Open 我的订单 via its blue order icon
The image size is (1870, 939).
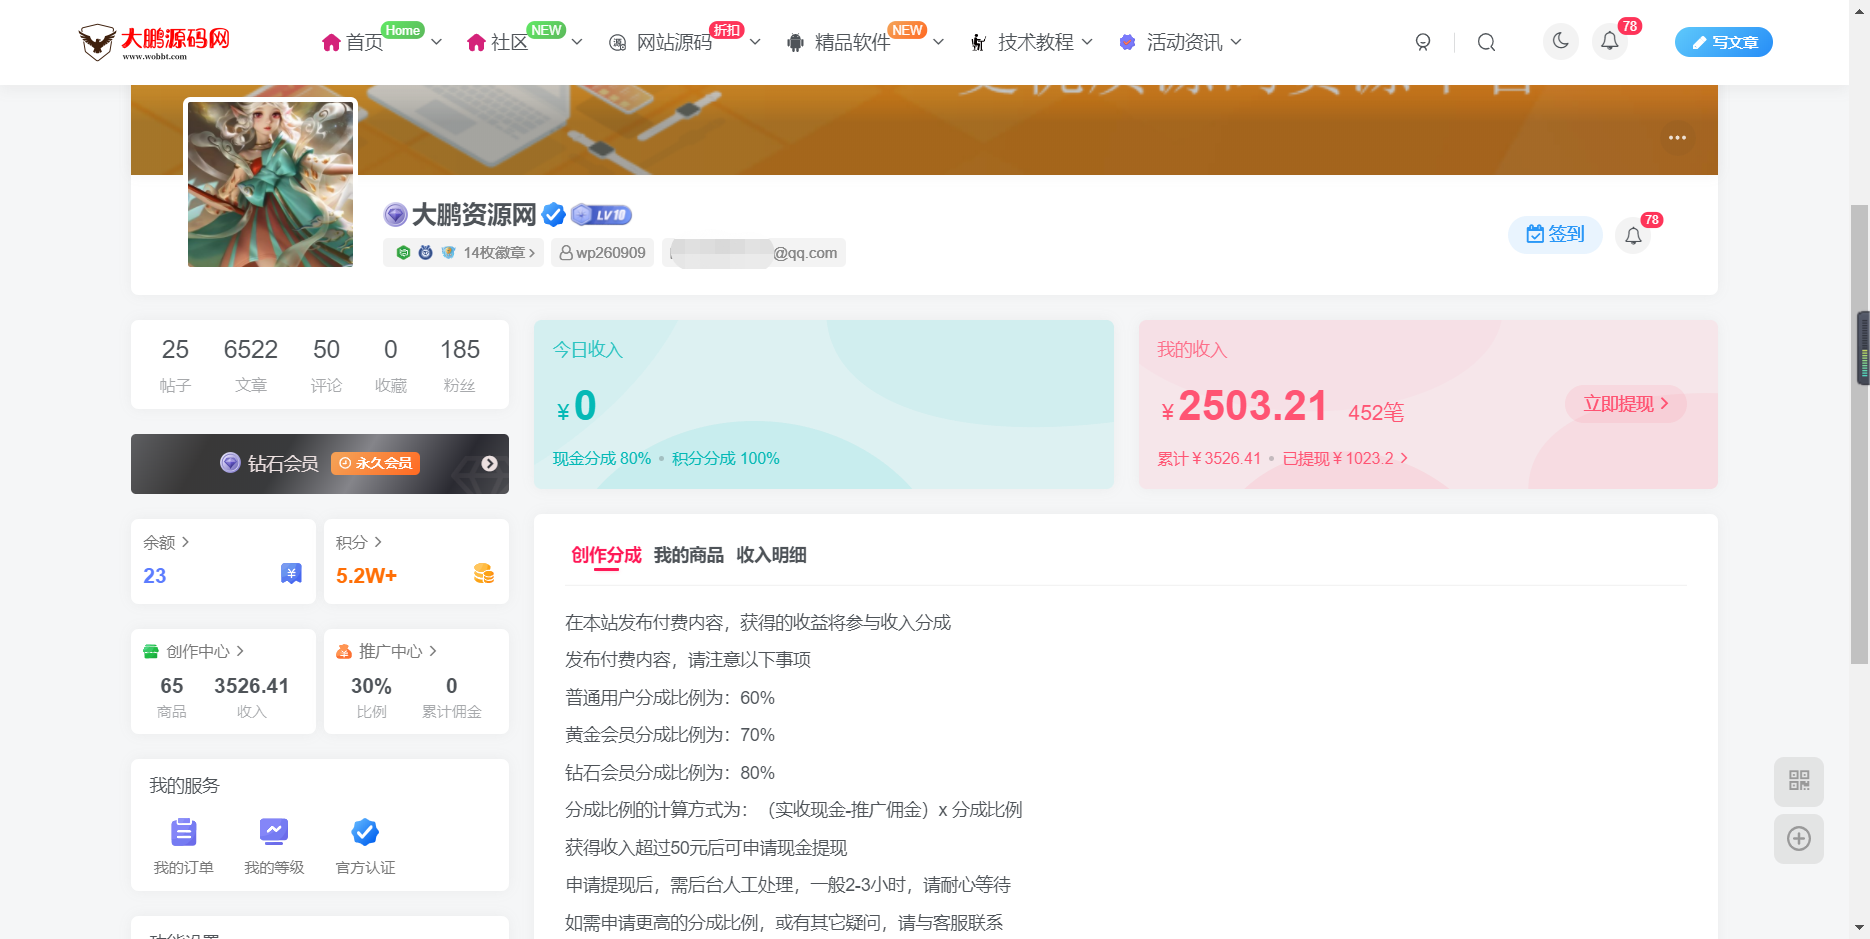[183, 831]
